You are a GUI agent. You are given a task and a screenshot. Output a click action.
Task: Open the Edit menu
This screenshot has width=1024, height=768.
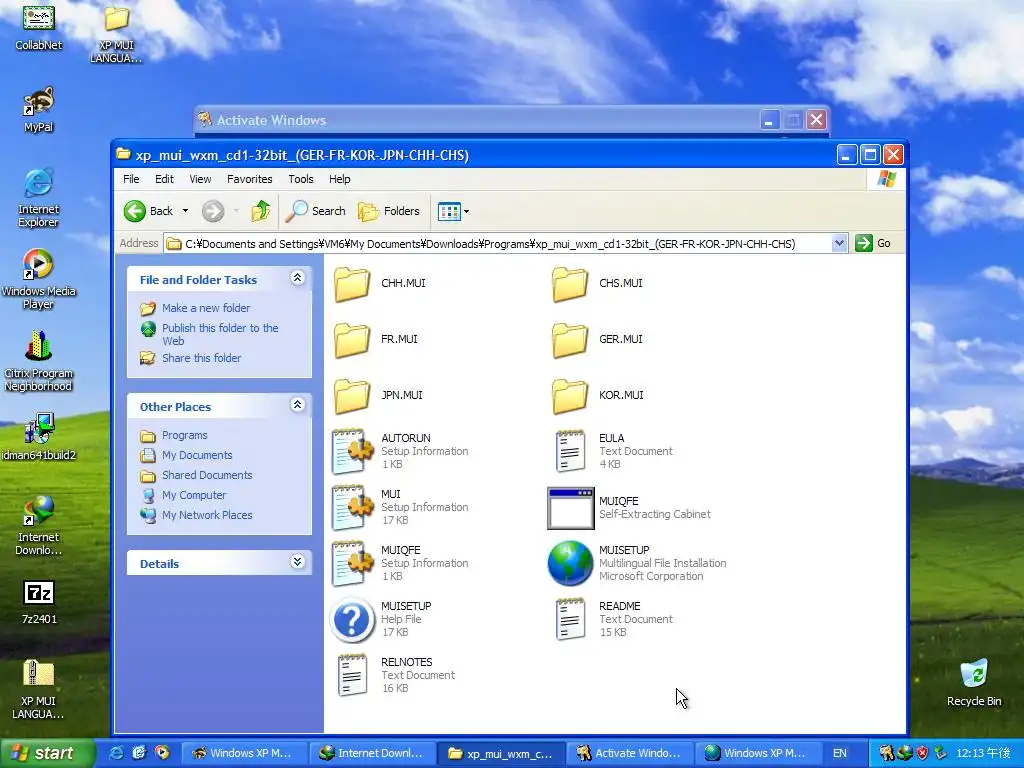point(164,179)
